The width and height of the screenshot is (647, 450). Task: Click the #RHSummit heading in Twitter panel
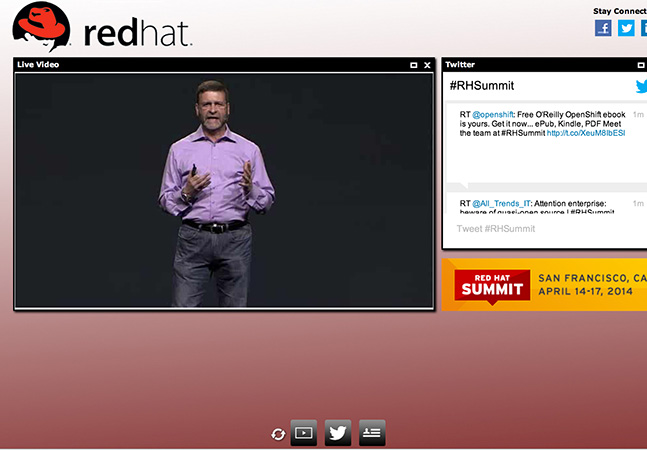tap(482, 86)
